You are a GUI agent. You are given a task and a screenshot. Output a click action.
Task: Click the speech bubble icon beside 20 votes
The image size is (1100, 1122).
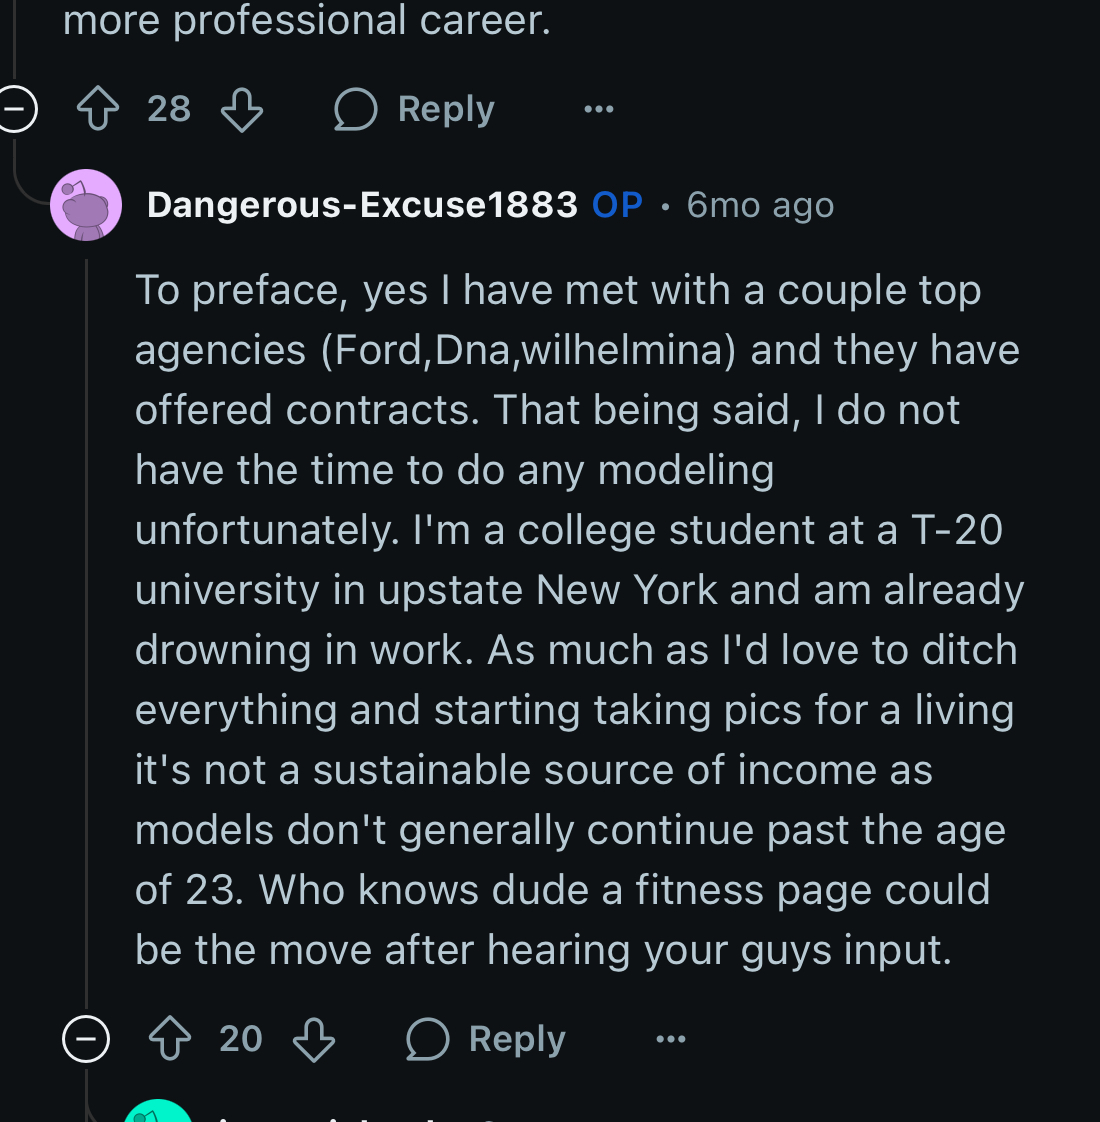(427, 1039)
